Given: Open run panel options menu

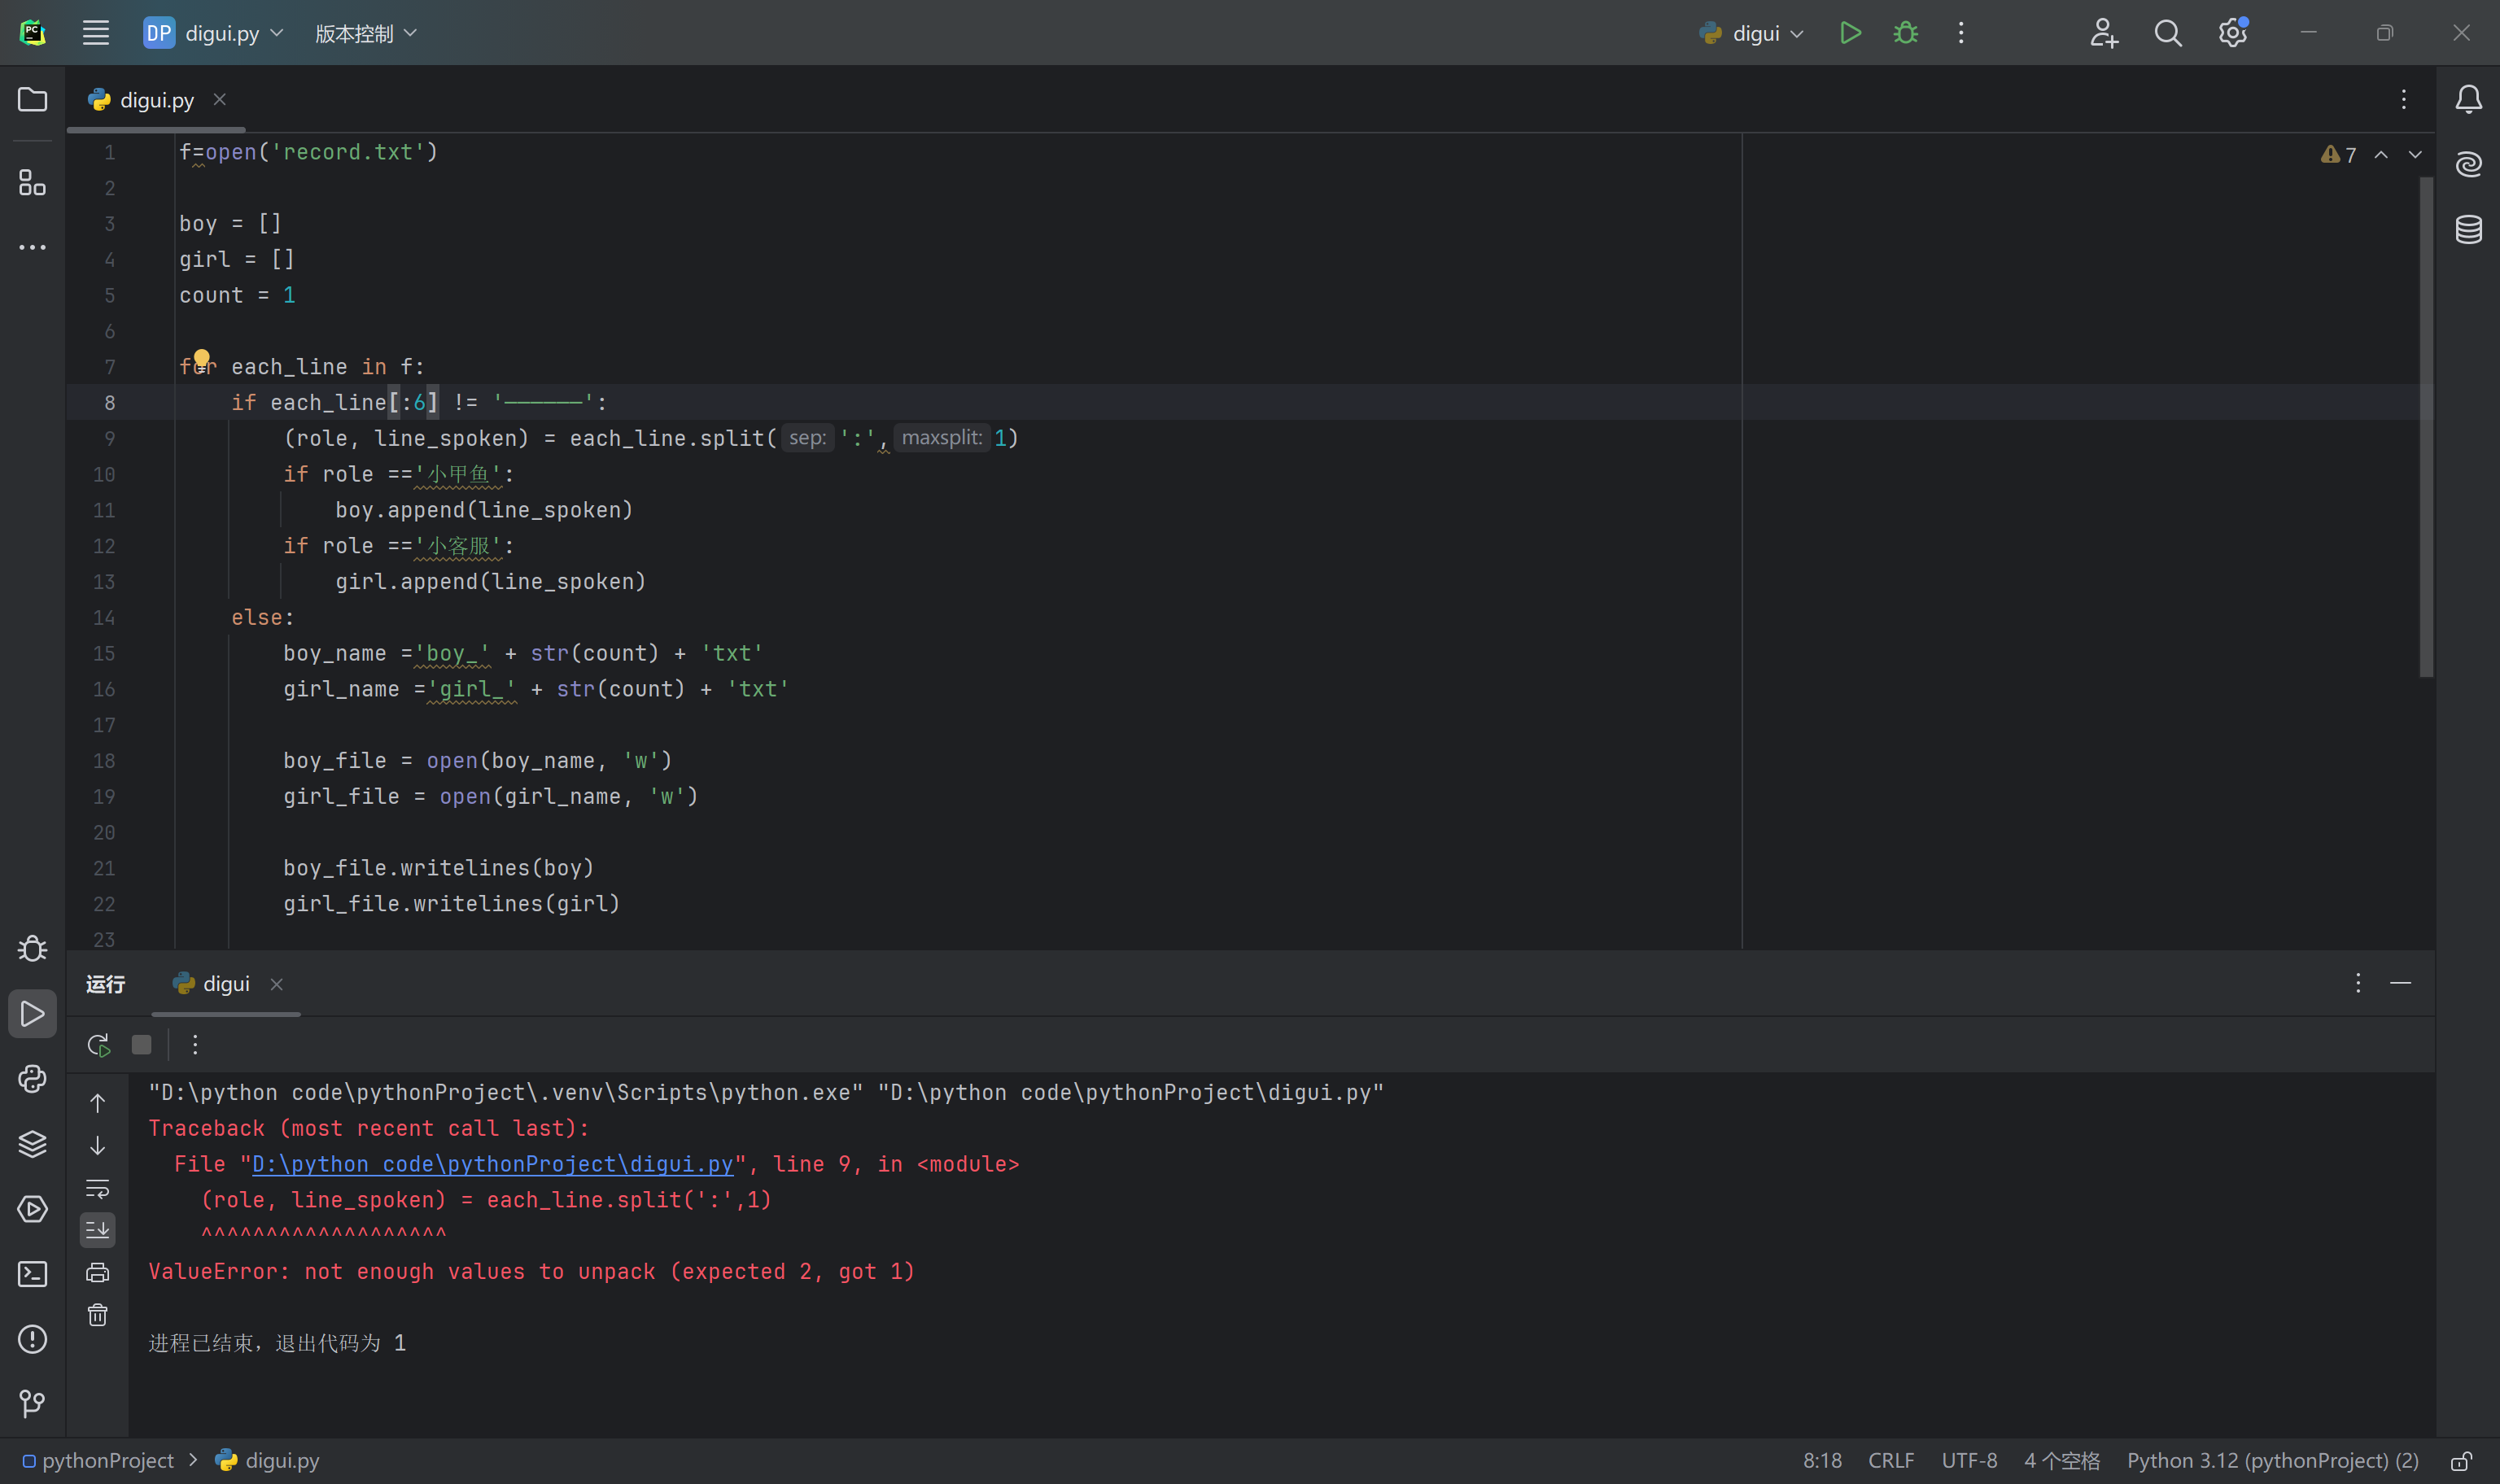Looking at the screenshot, I should click(x=2357, y=984).
